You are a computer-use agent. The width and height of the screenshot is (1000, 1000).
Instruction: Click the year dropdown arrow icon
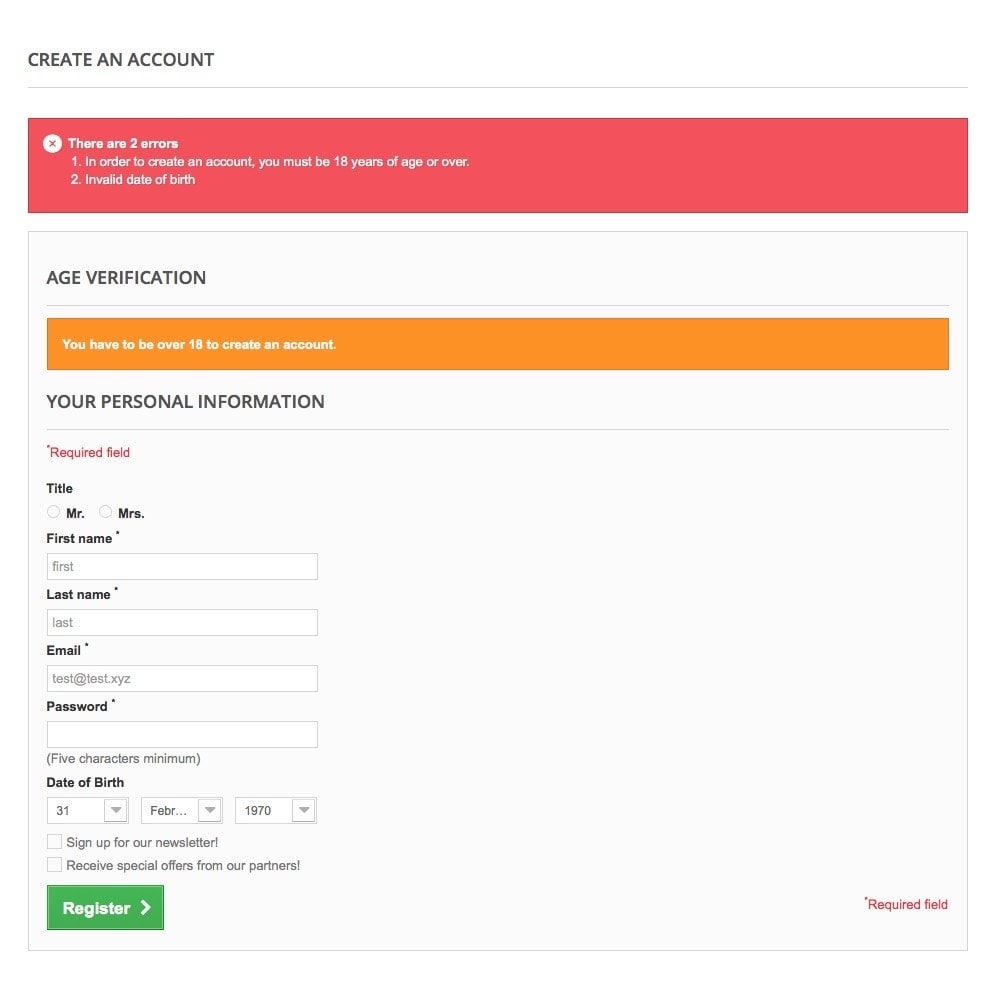coord(304,811)
